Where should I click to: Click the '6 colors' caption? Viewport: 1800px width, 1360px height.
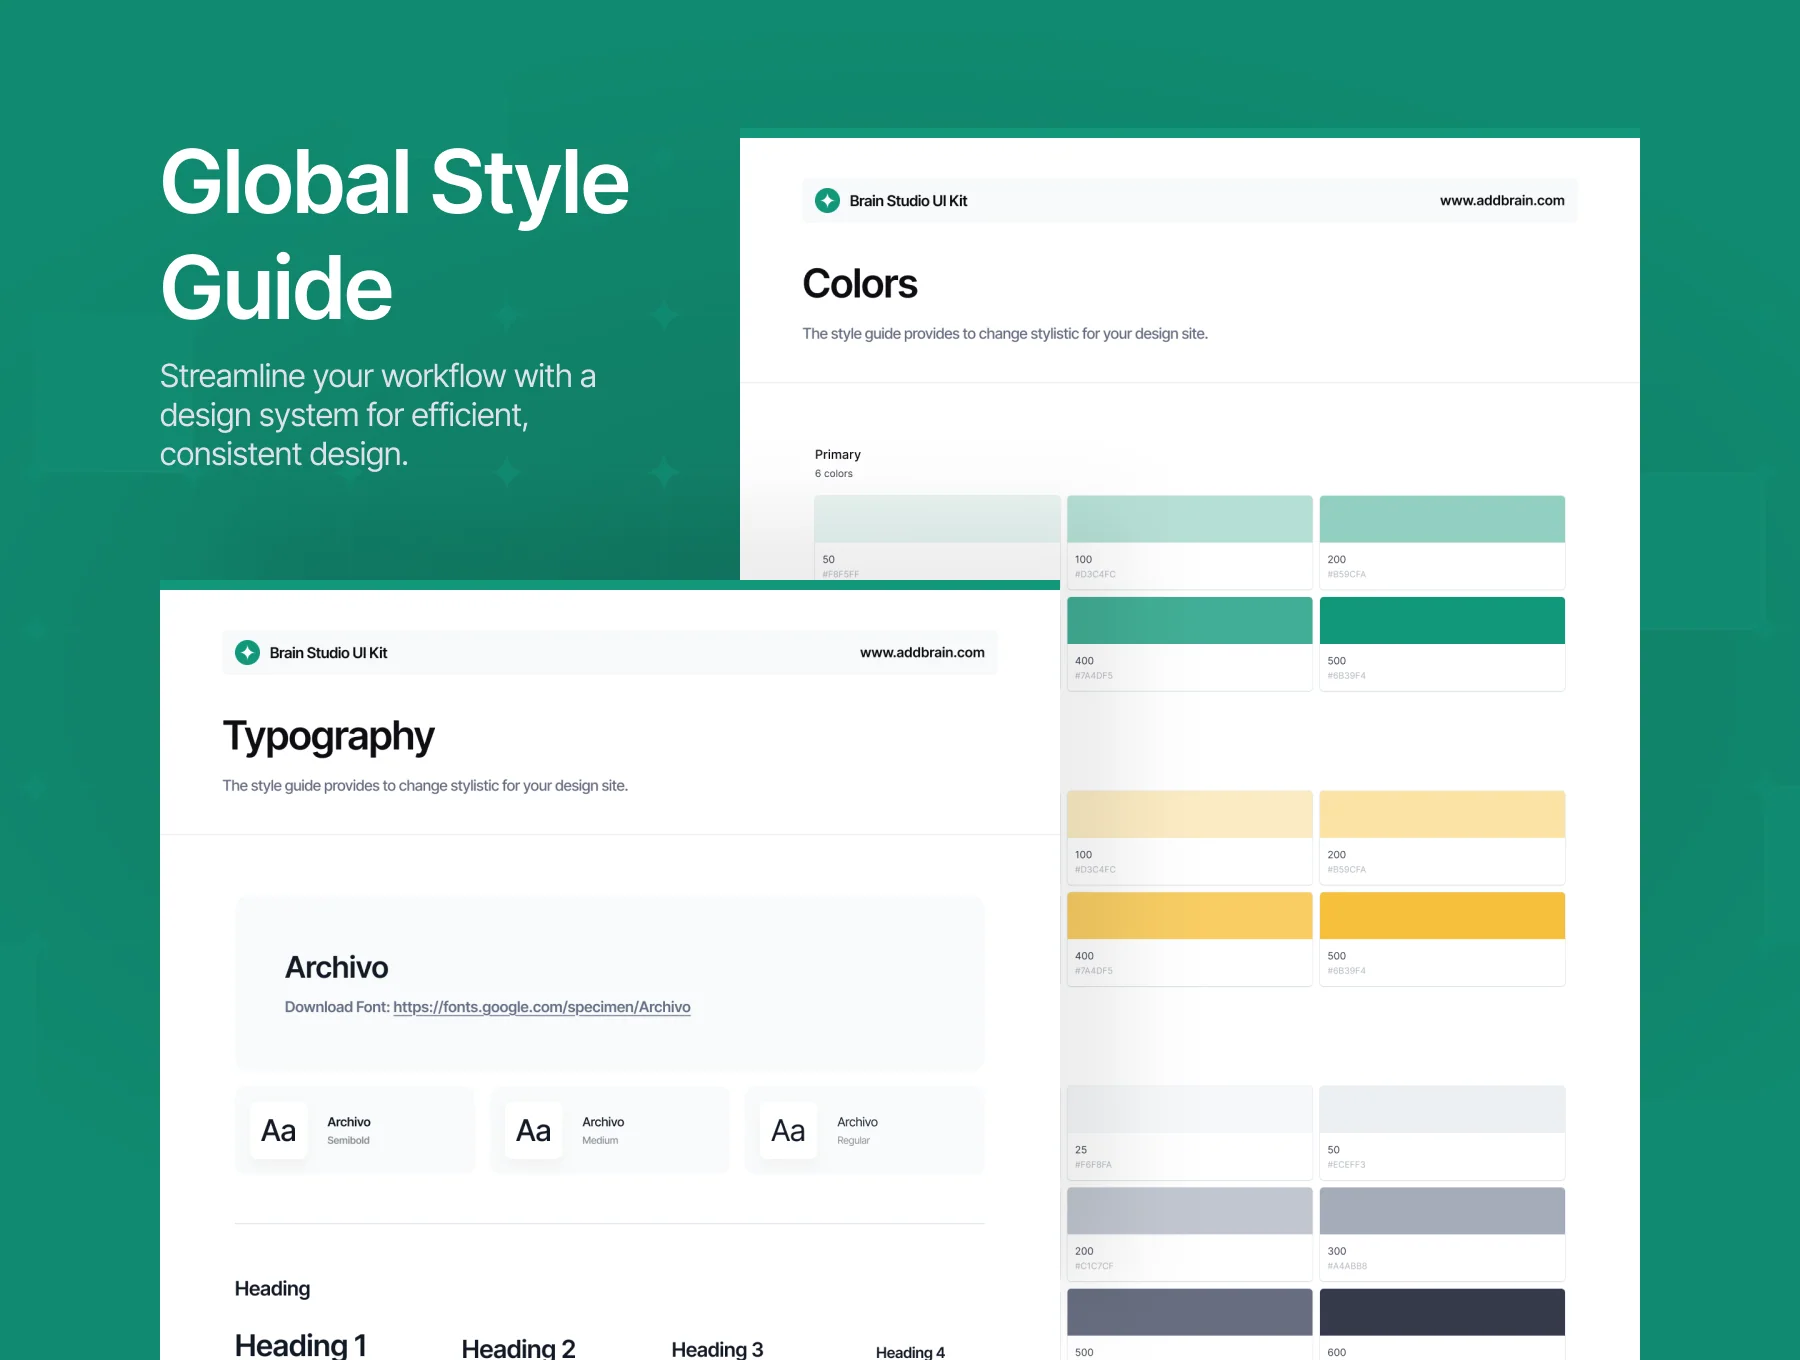pos(833,474)
